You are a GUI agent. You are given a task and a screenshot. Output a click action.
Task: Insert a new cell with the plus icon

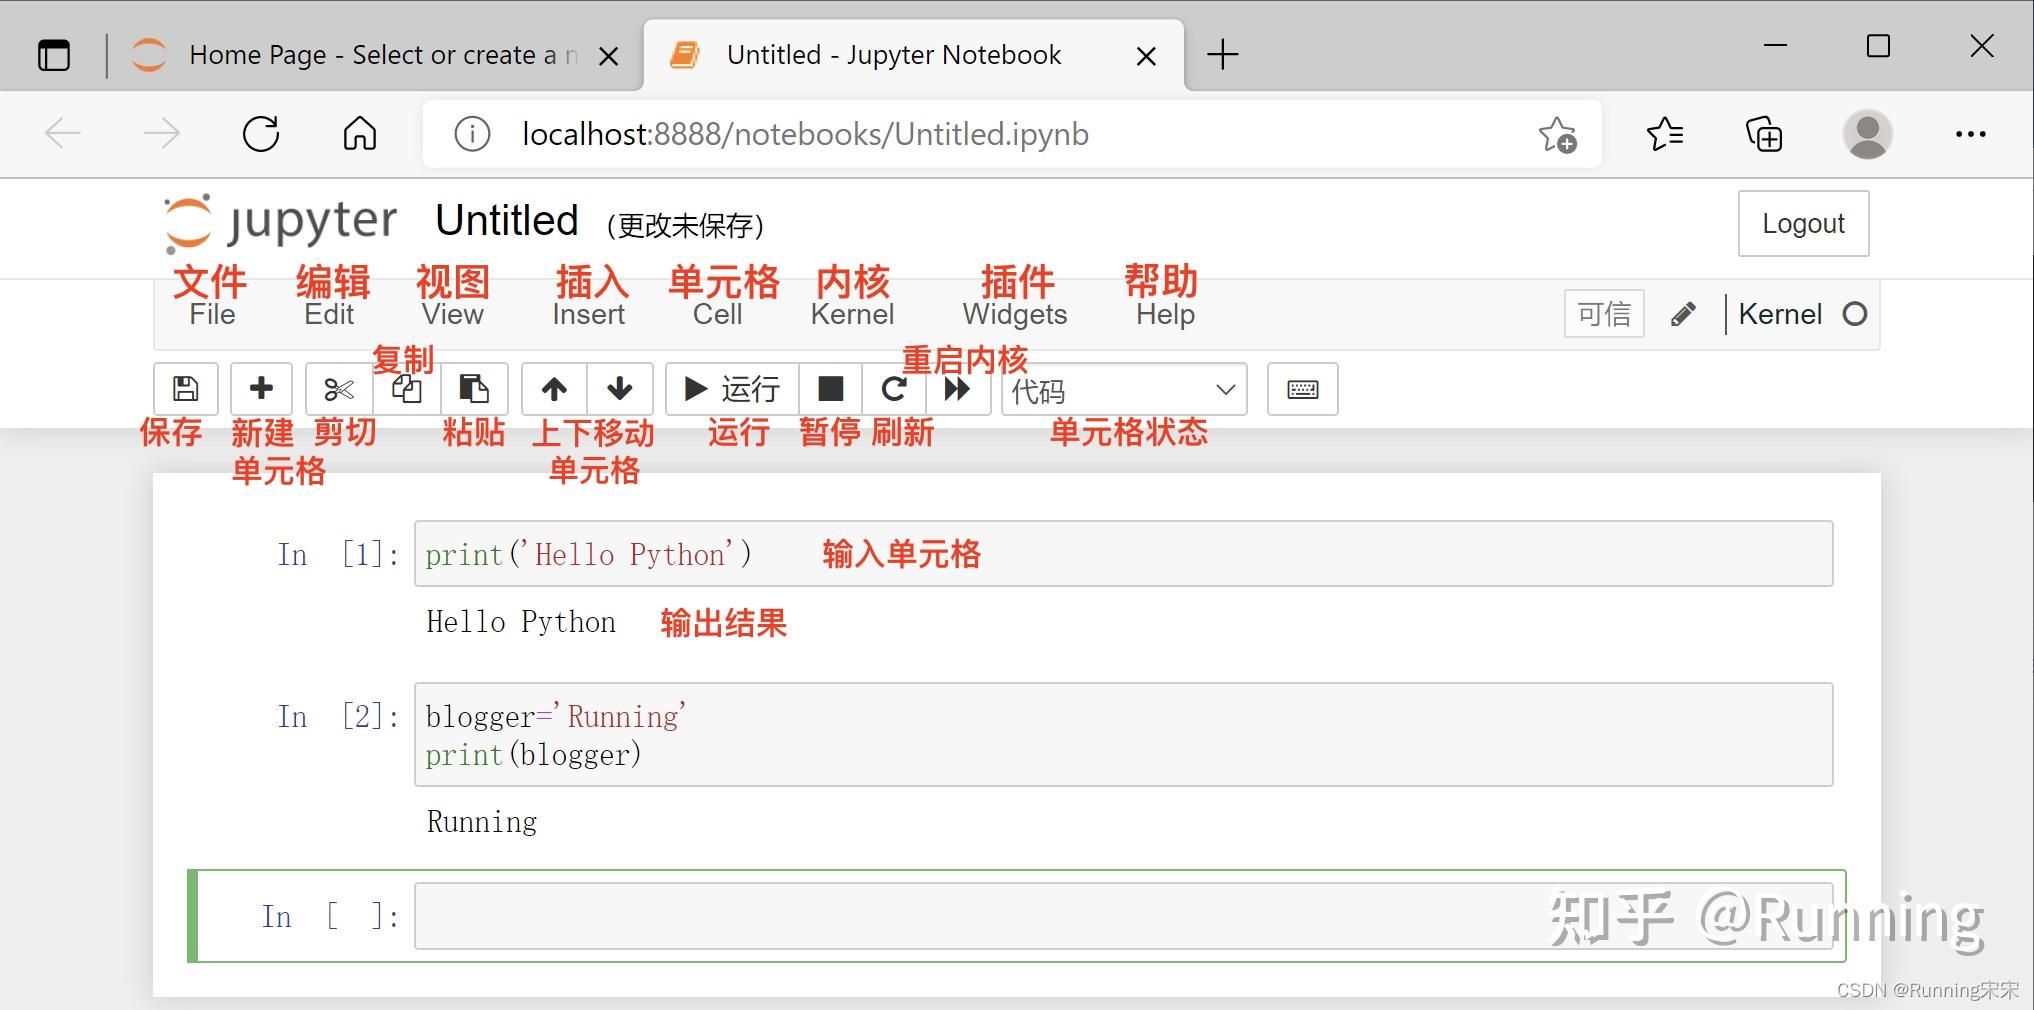261,389
